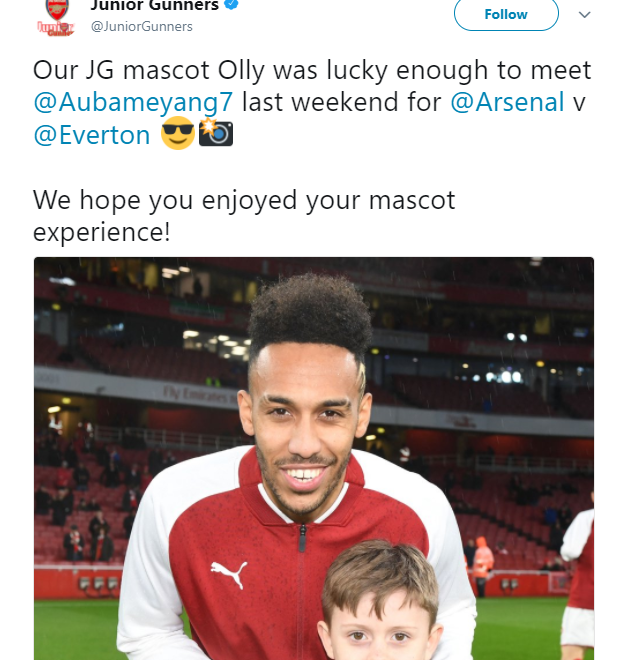Open the @Everton mention link

click(x=92, y=135)
